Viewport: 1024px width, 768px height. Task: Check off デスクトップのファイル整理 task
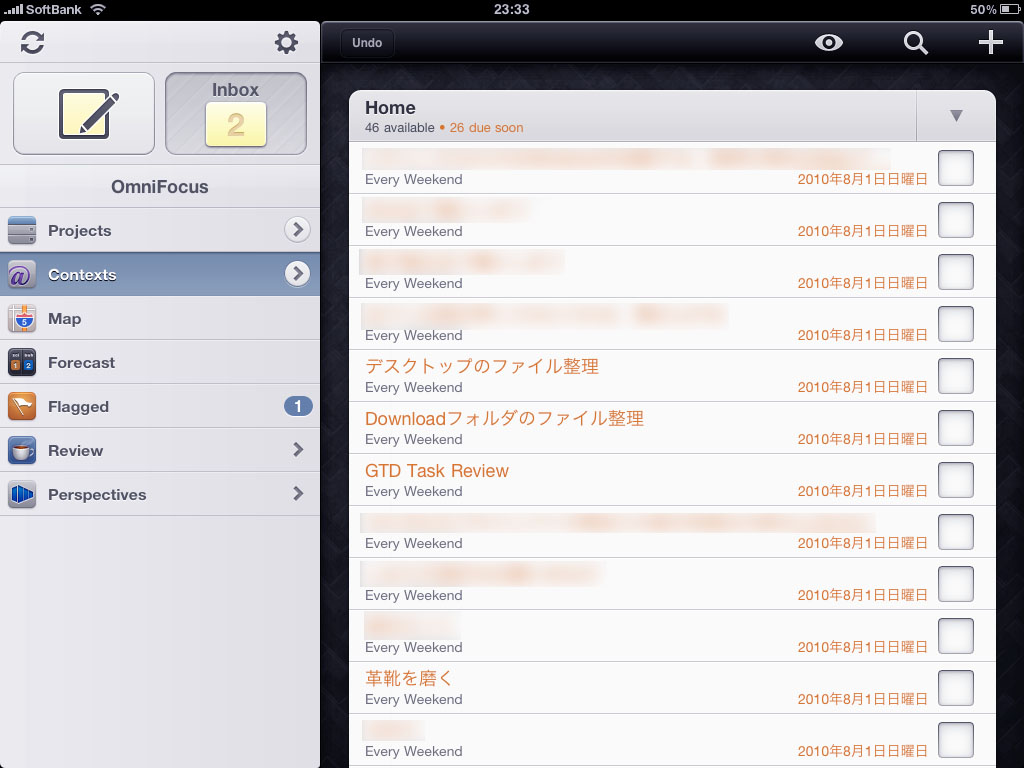pos(956,376)
